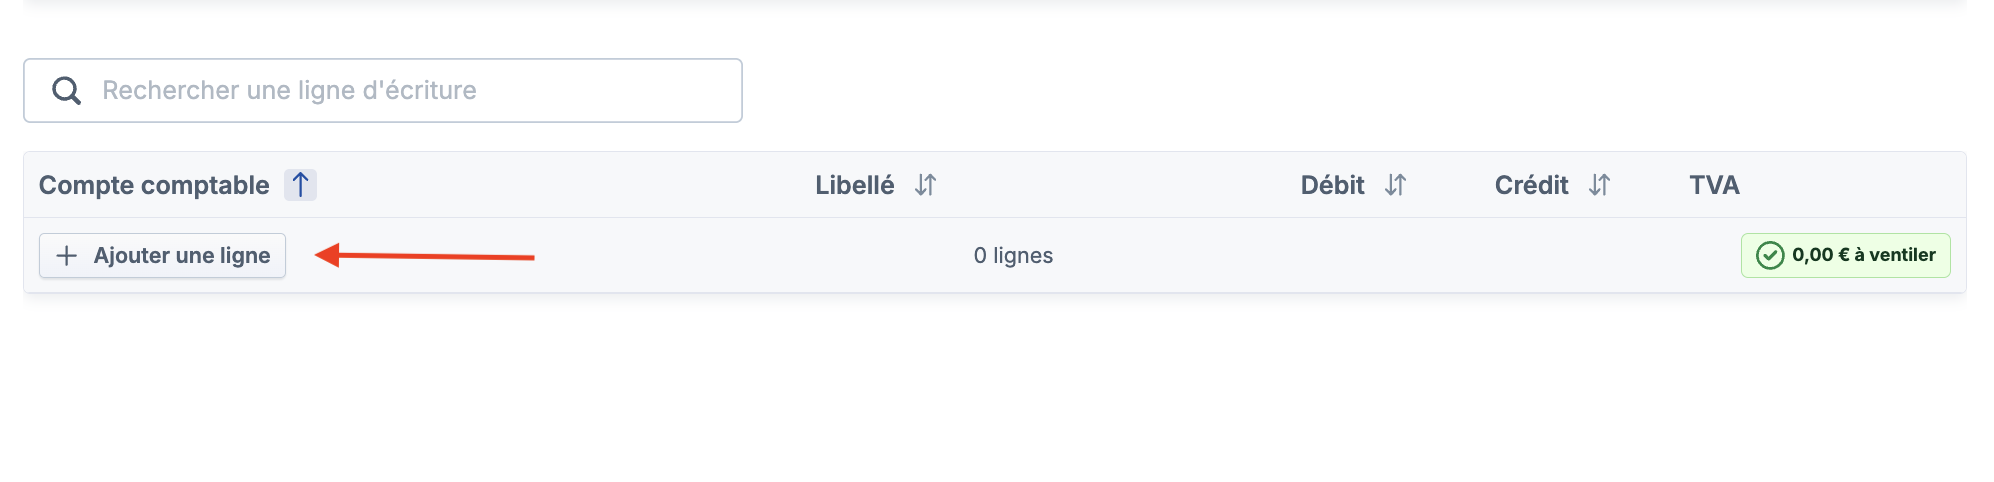Click the green check circle icon
The width and height of the screenshot is (1994, 482).
click(x=1770, y=256)
